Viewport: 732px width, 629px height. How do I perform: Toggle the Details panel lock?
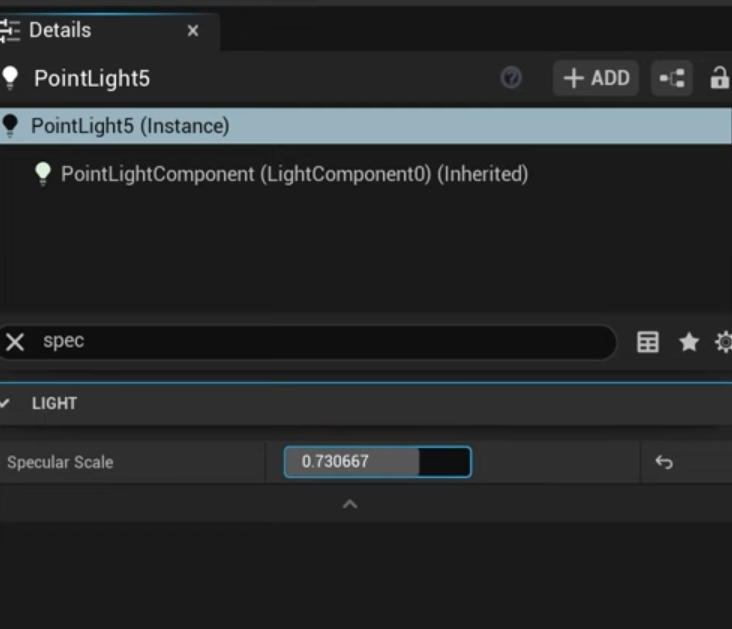point(720,78)
